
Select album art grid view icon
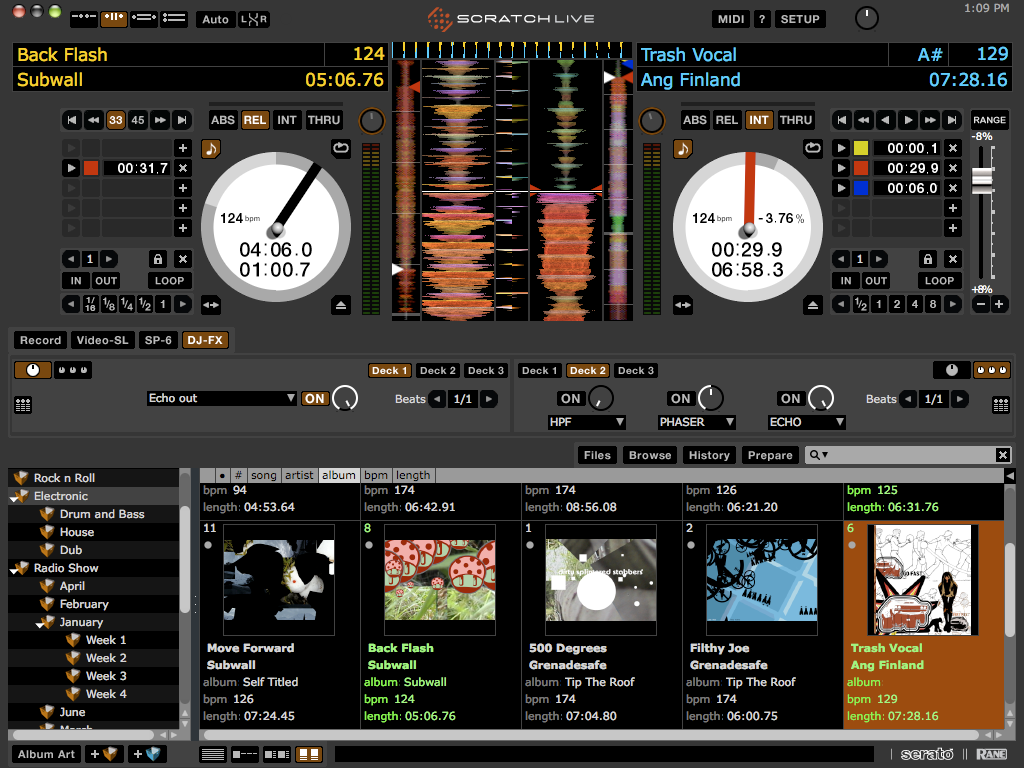(309, 755)
